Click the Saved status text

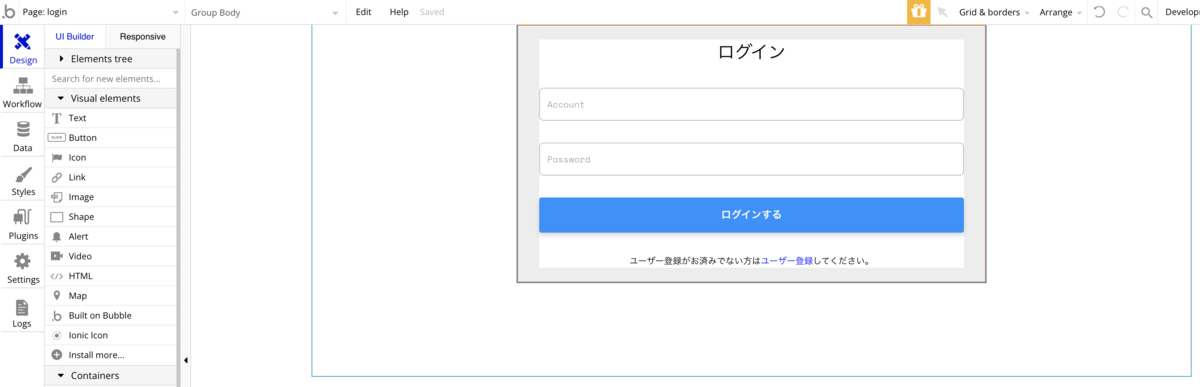point(432,12)
